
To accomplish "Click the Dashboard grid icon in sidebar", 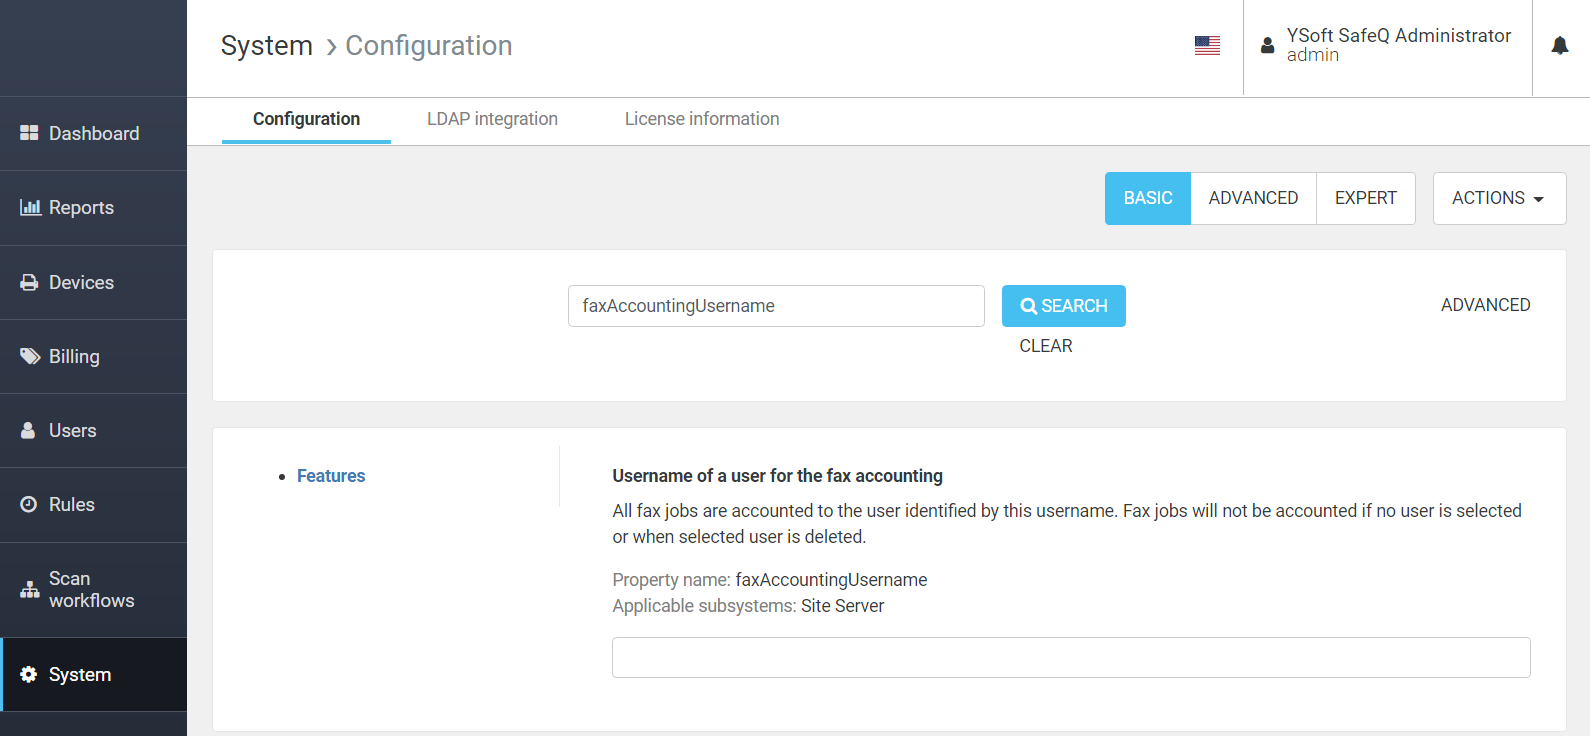I will (29, 133).
